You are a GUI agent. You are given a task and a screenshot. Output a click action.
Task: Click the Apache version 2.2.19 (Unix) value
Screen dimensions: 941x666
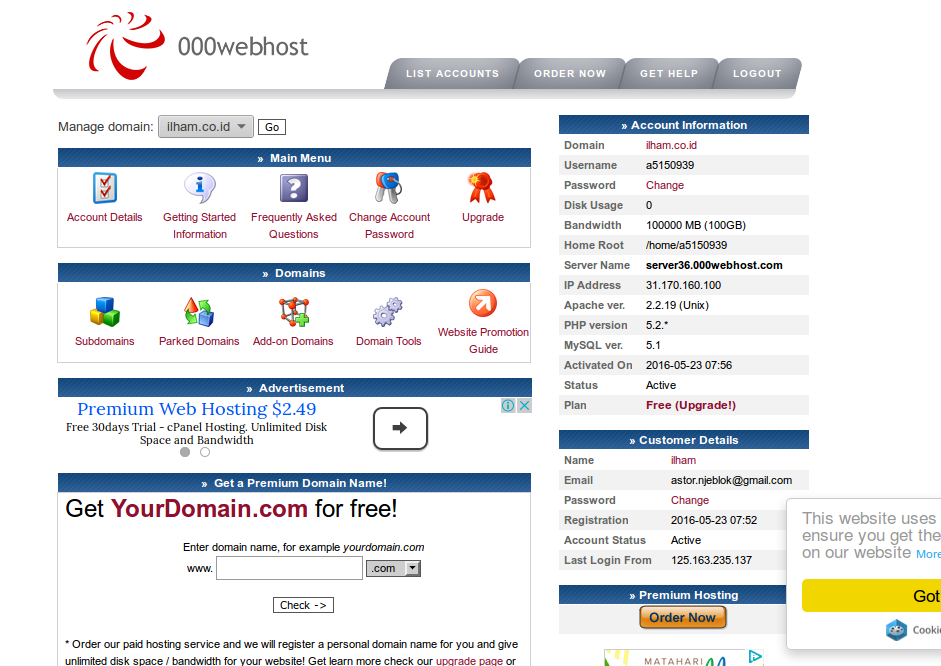pyautogui.click(x=677, y=305)
